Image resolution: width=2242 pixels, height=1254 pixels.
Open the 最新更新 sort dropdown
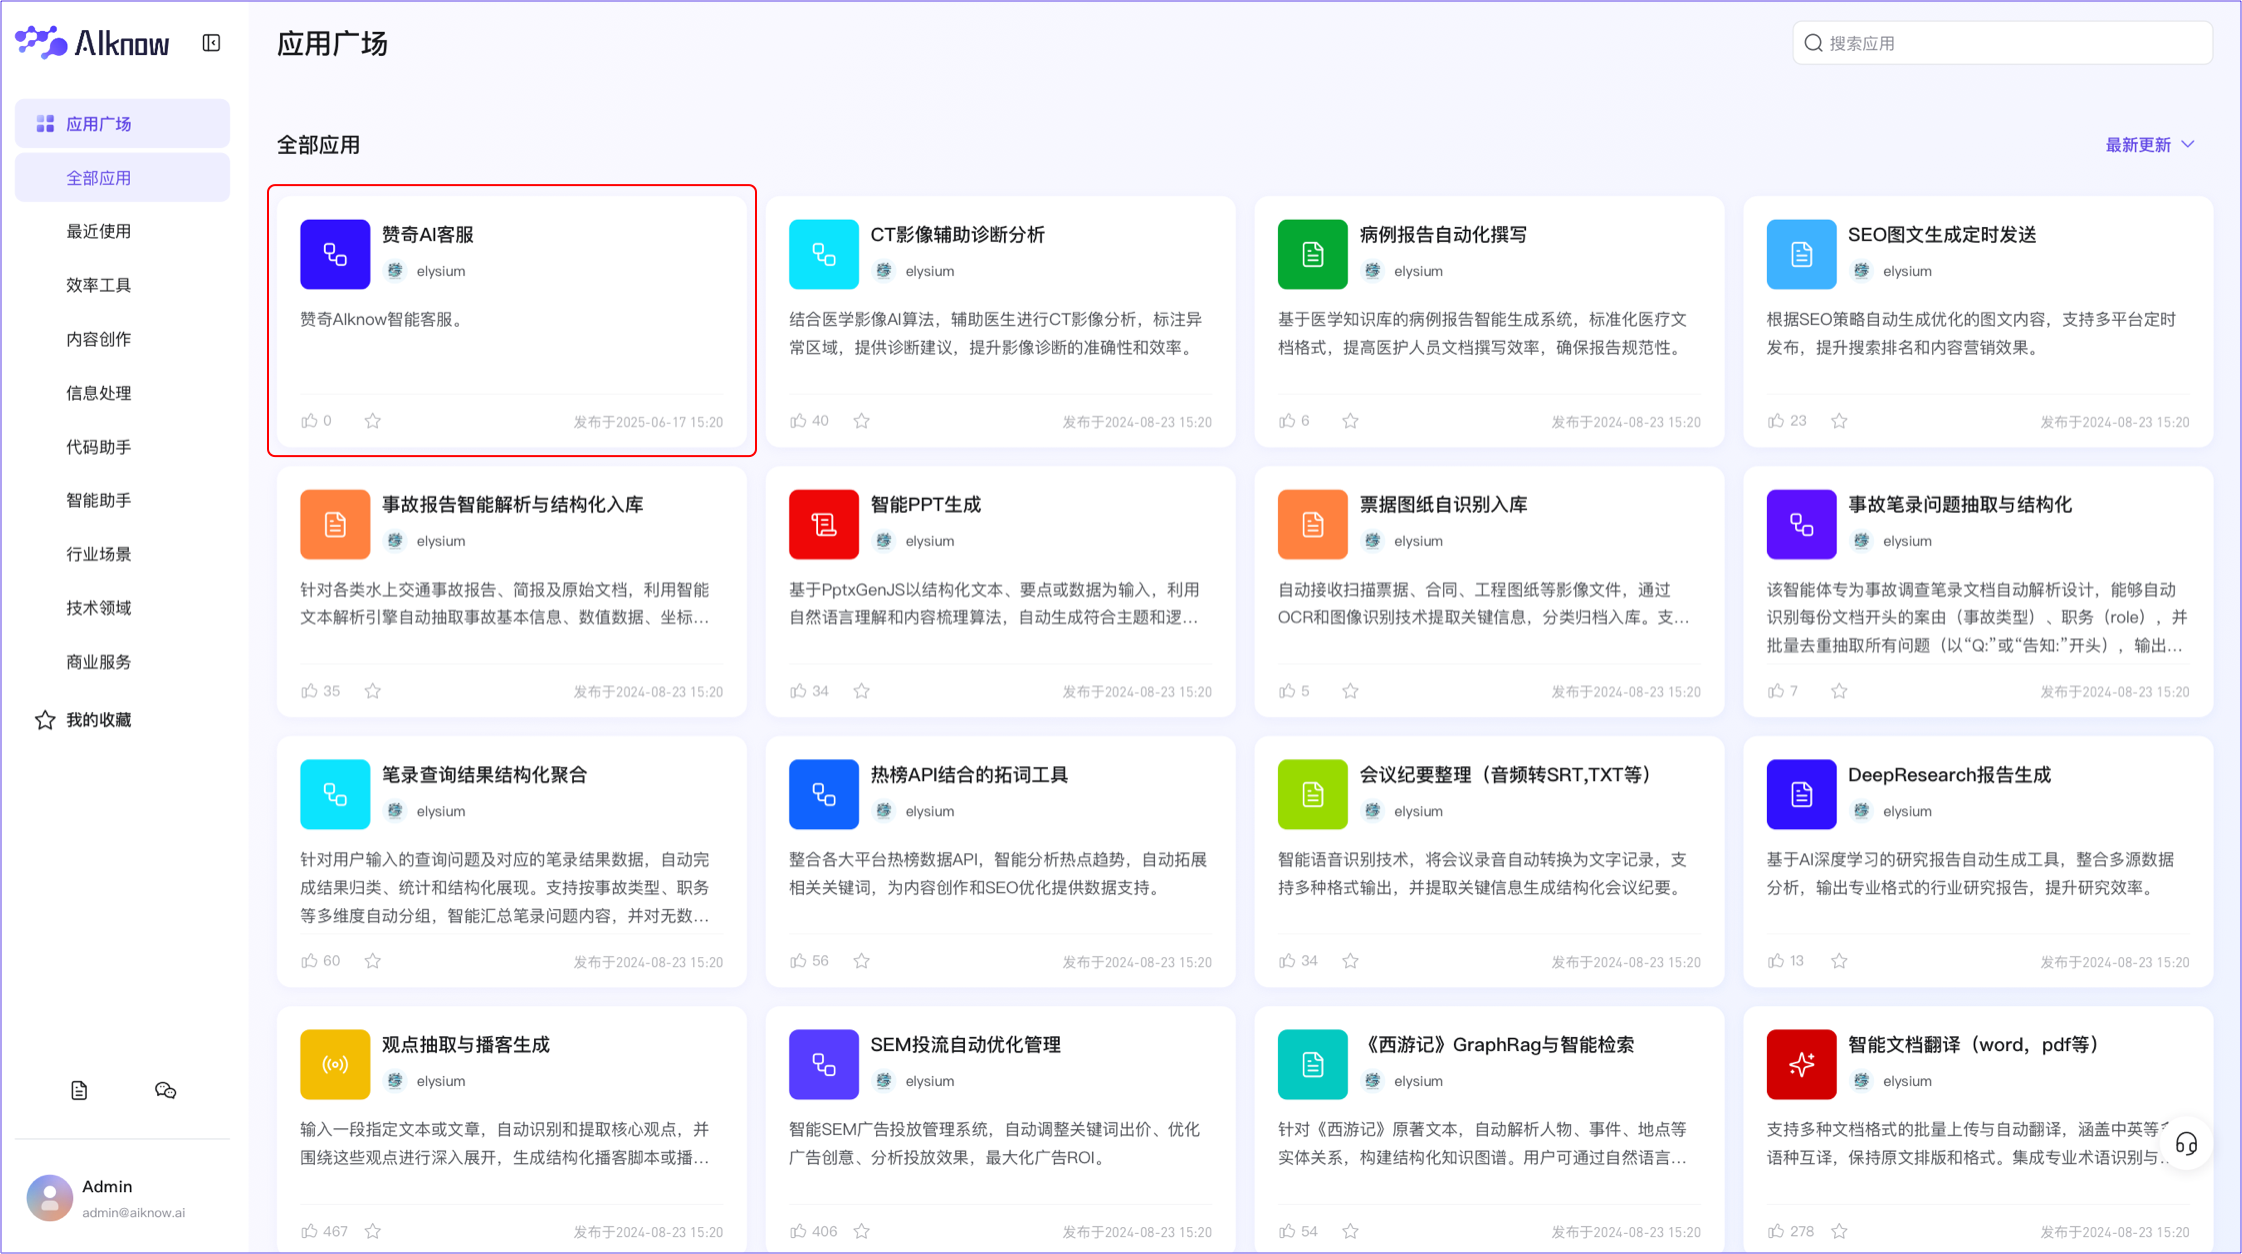2141,144
